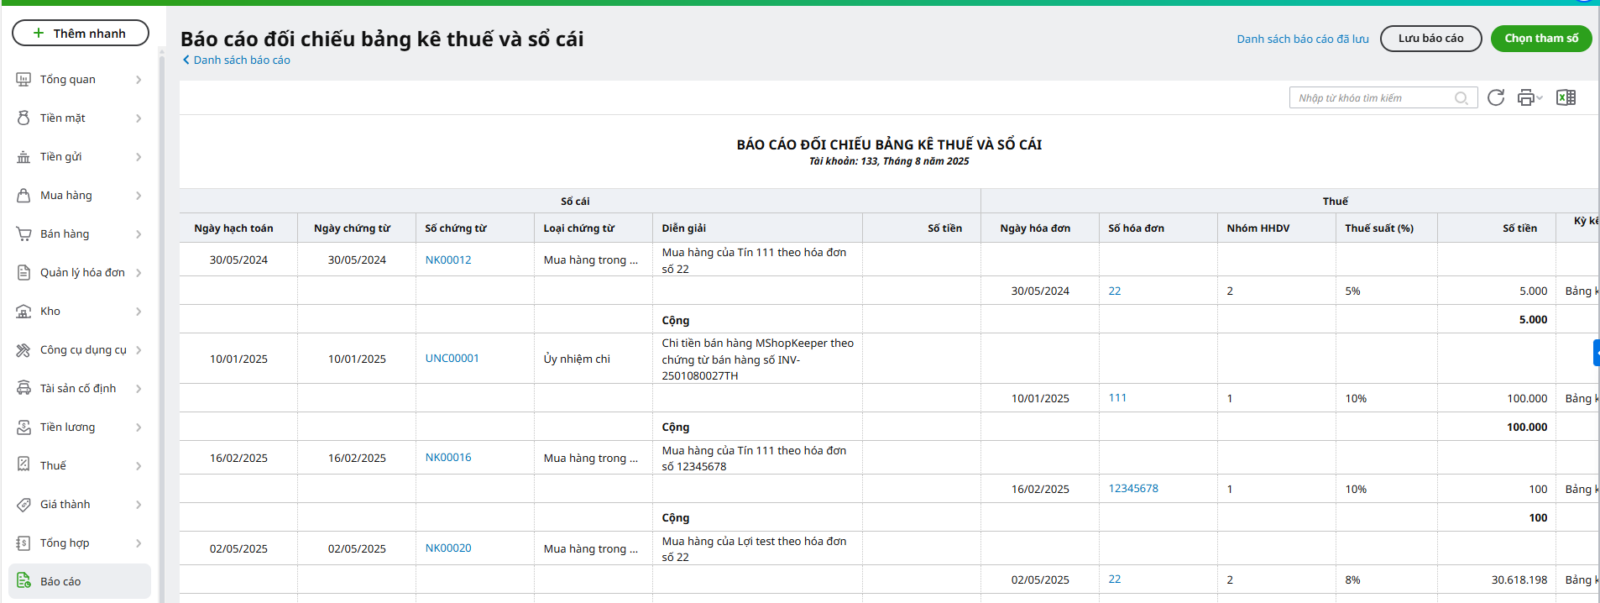Image resolution: width=1600 pixels, height=603 pixels.
Task: Click the Tiền mặt sidebar icon
Action: 24,118
